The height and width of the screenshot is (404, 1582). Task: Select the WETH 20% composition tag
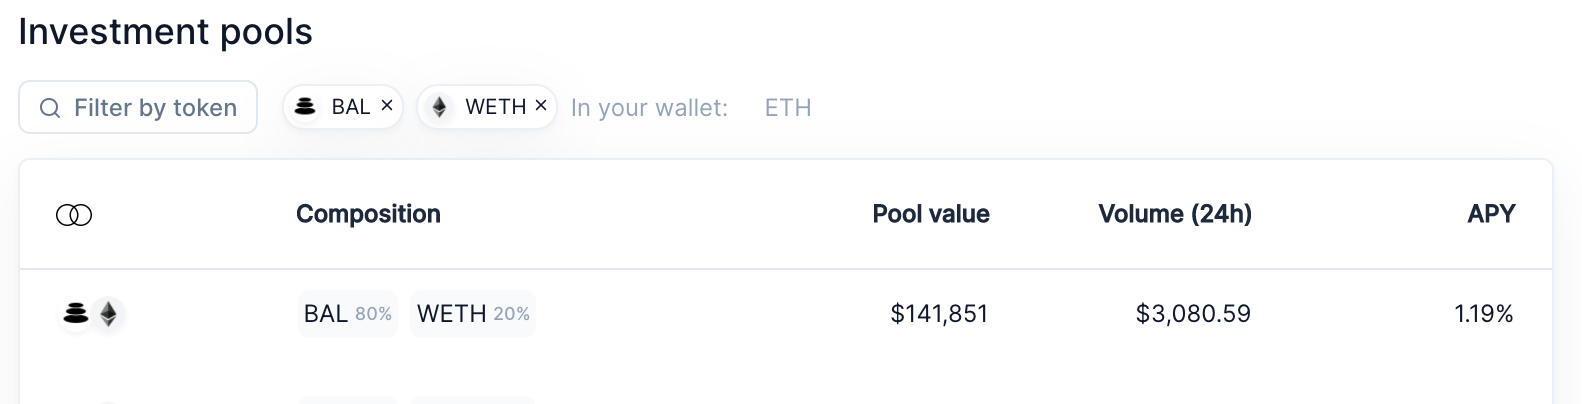[473, 314]
